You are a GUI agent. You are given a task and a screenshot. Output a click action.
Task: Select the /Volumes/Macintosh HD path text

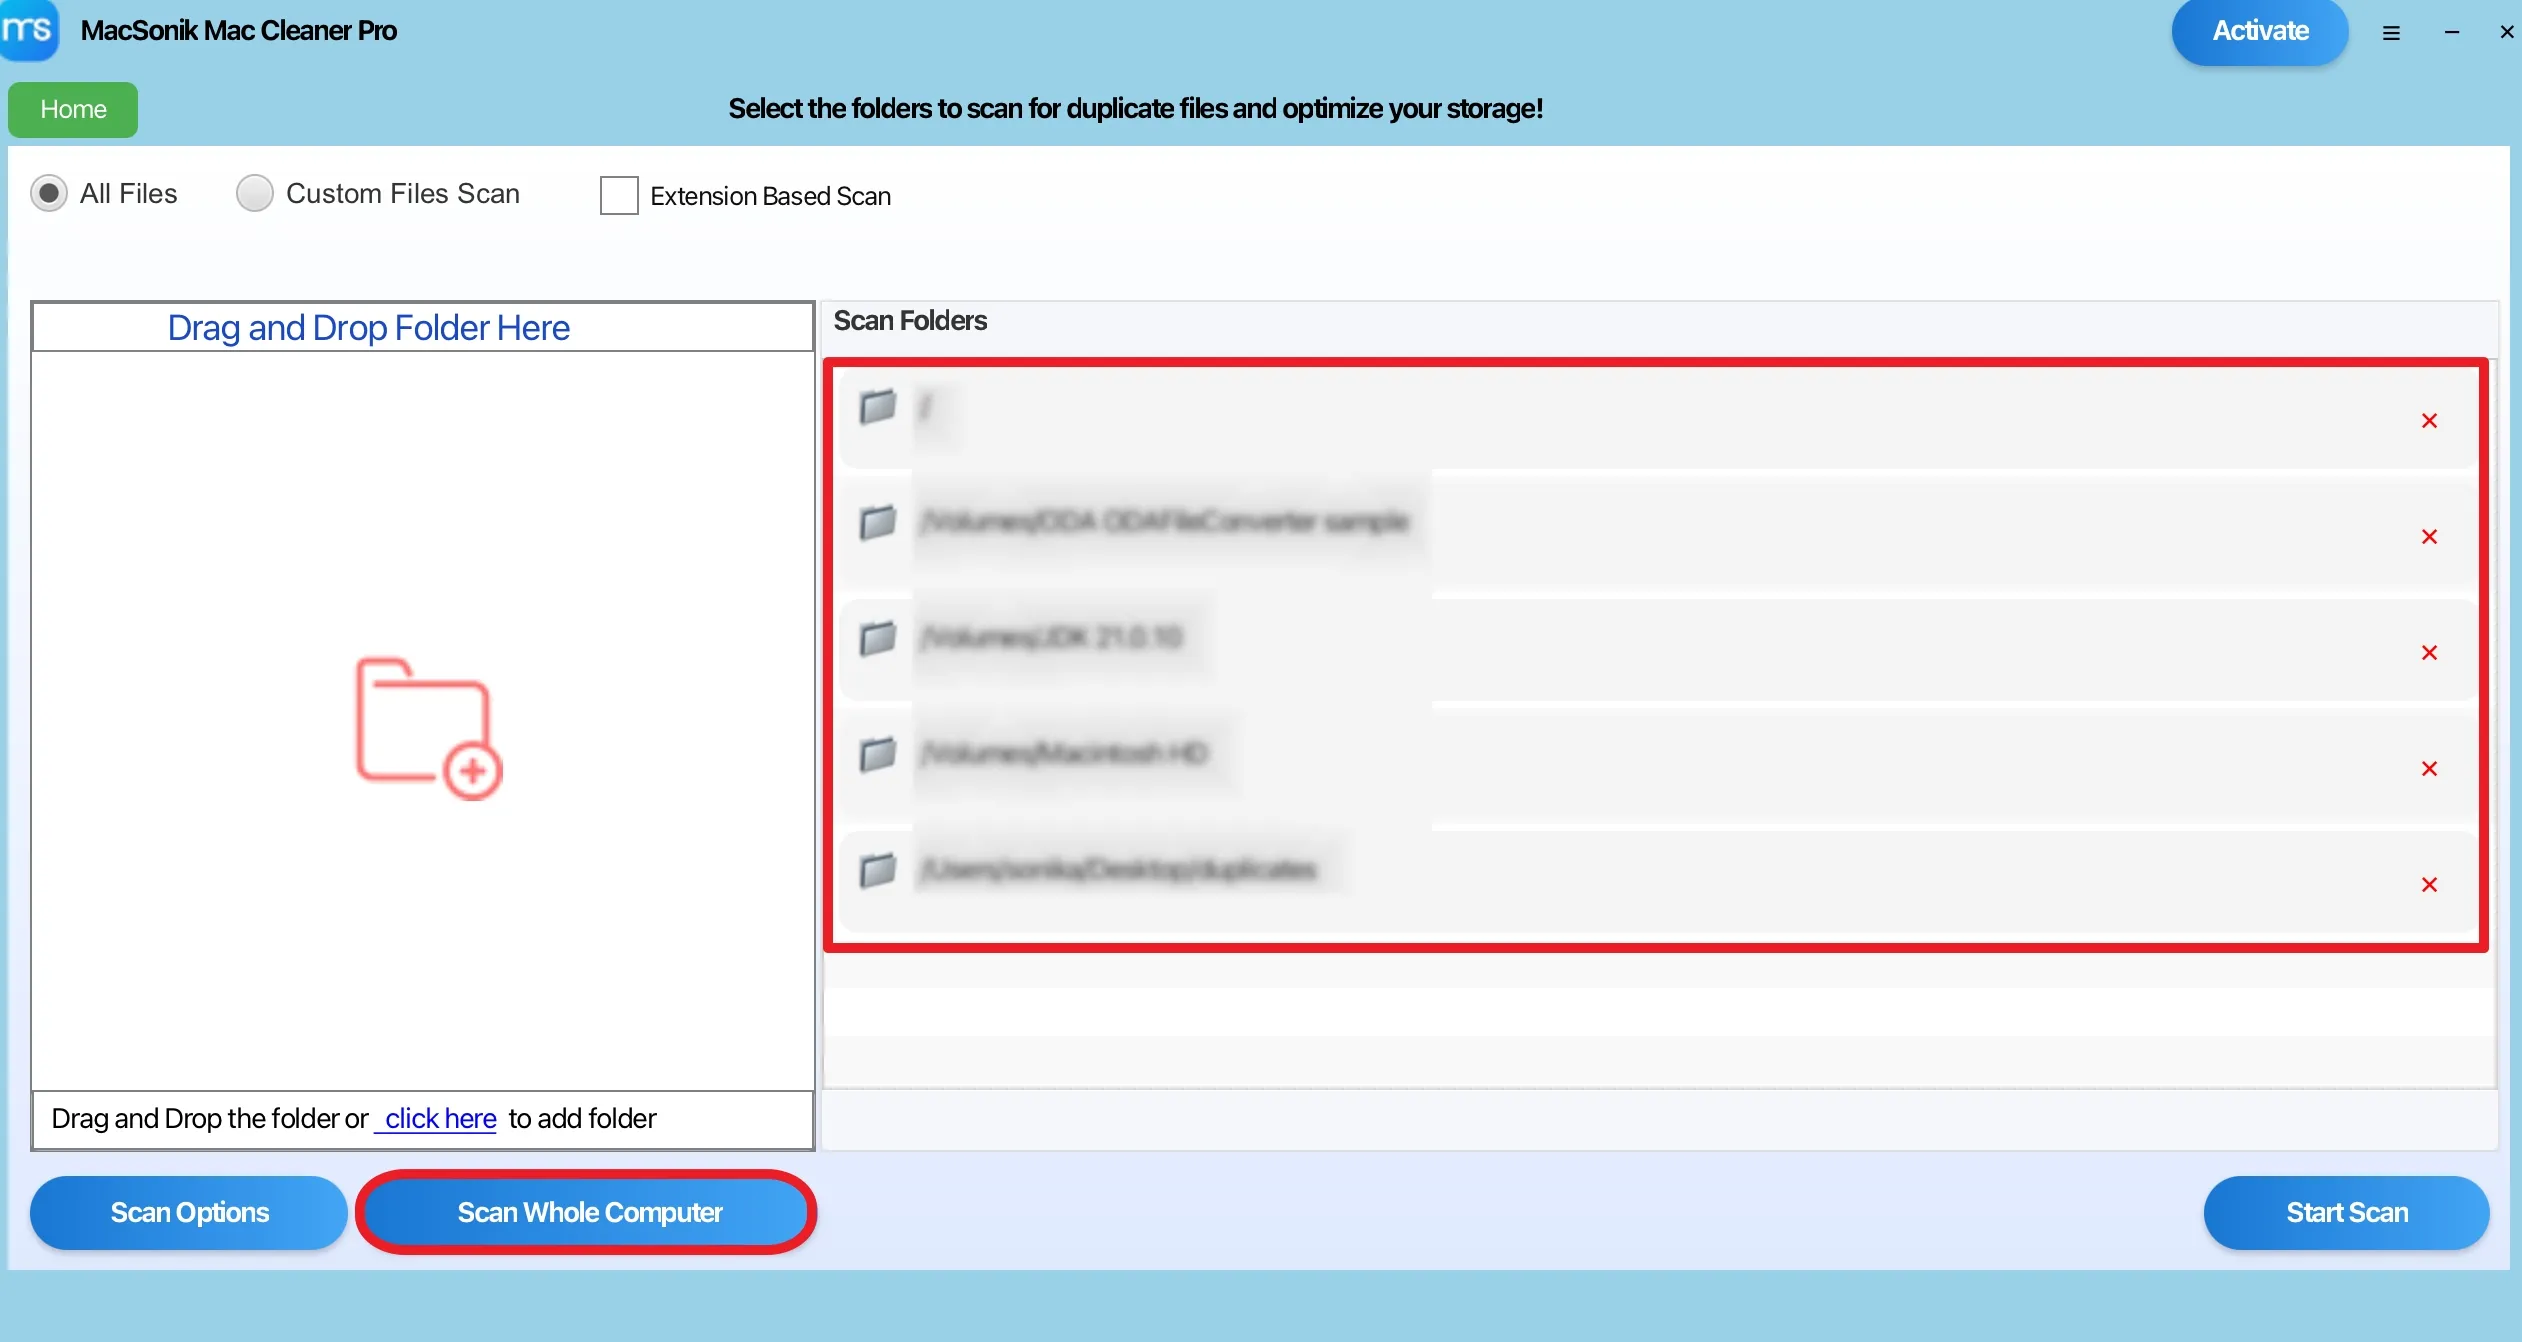tap(1065, 753)
